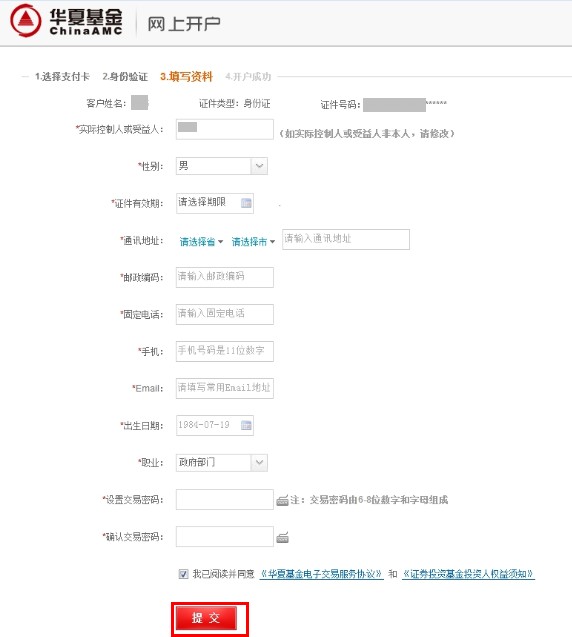Viewport: 572px width, 637px height.
Task: Click the red 提交 button
Action: point(206,618)
